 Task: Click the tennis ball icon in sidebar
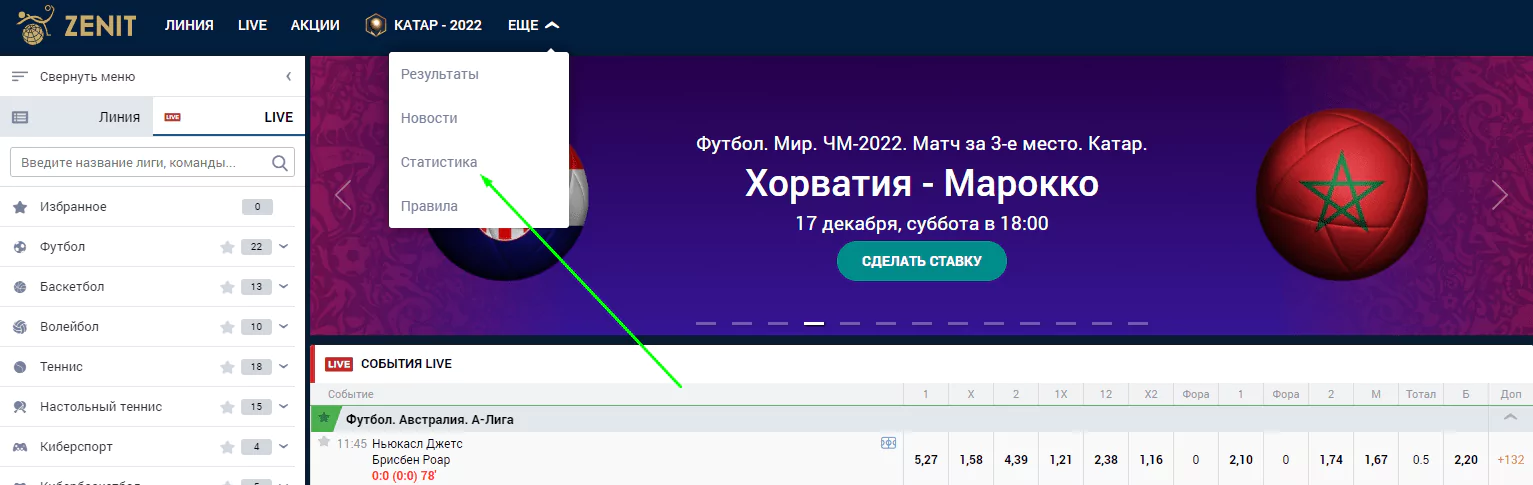[20, 367]
